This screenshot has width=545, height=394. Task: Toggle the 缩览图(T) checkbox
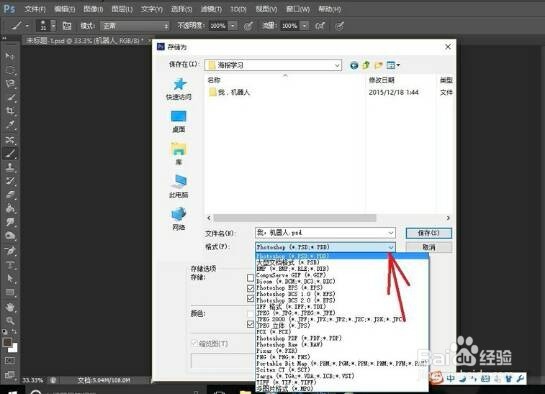[194, 343]
